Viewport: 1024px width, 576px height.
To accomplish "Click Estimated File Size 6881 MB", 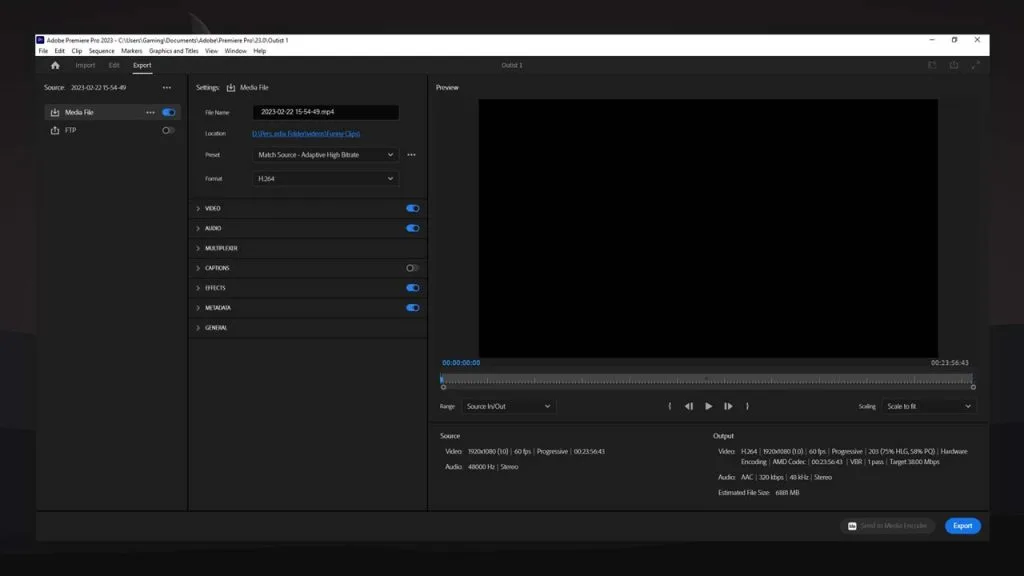I will (758, 493).
